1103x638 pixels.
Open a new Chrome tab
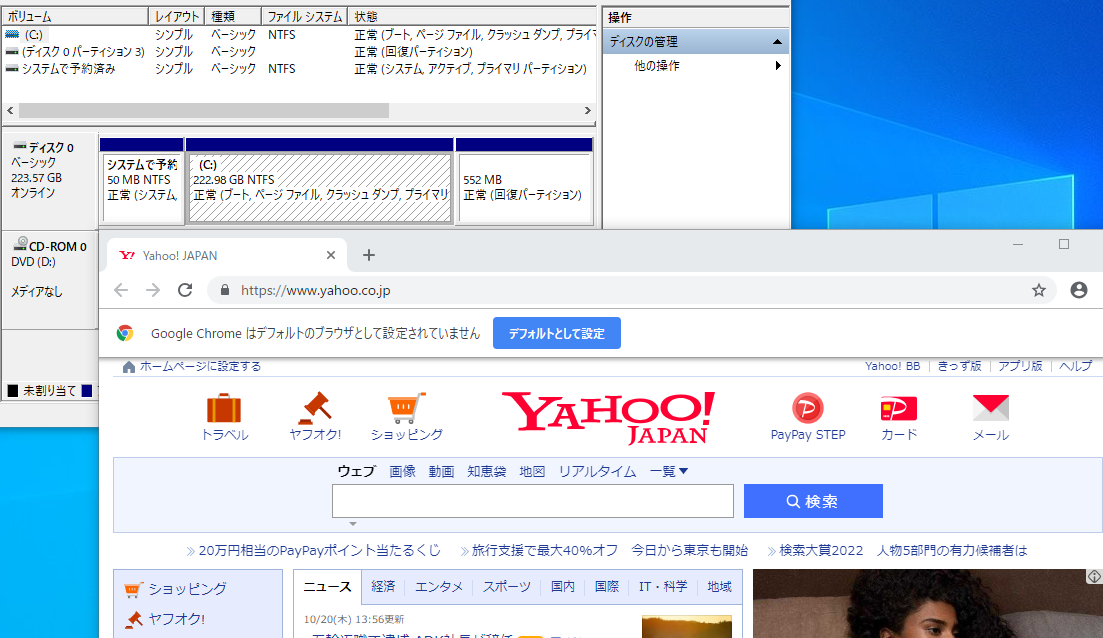369,255
